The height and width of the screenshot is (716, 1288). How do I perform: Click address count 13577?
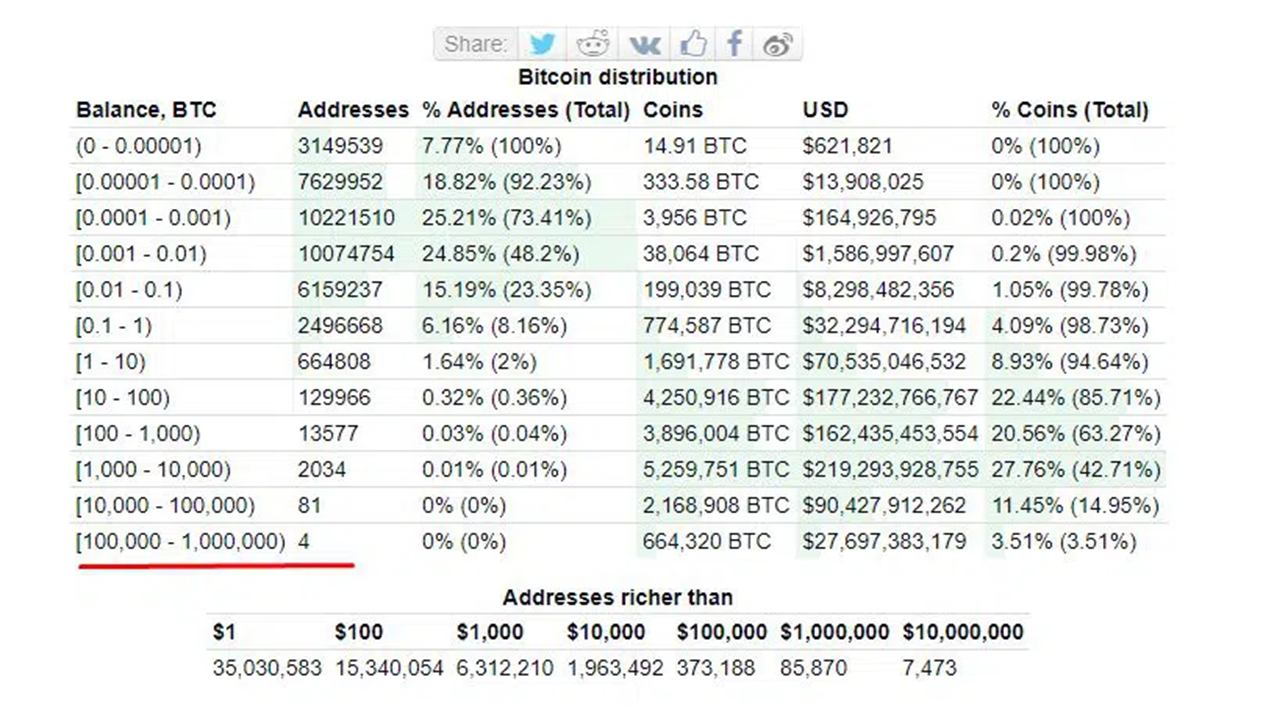[x=328, y=434]
